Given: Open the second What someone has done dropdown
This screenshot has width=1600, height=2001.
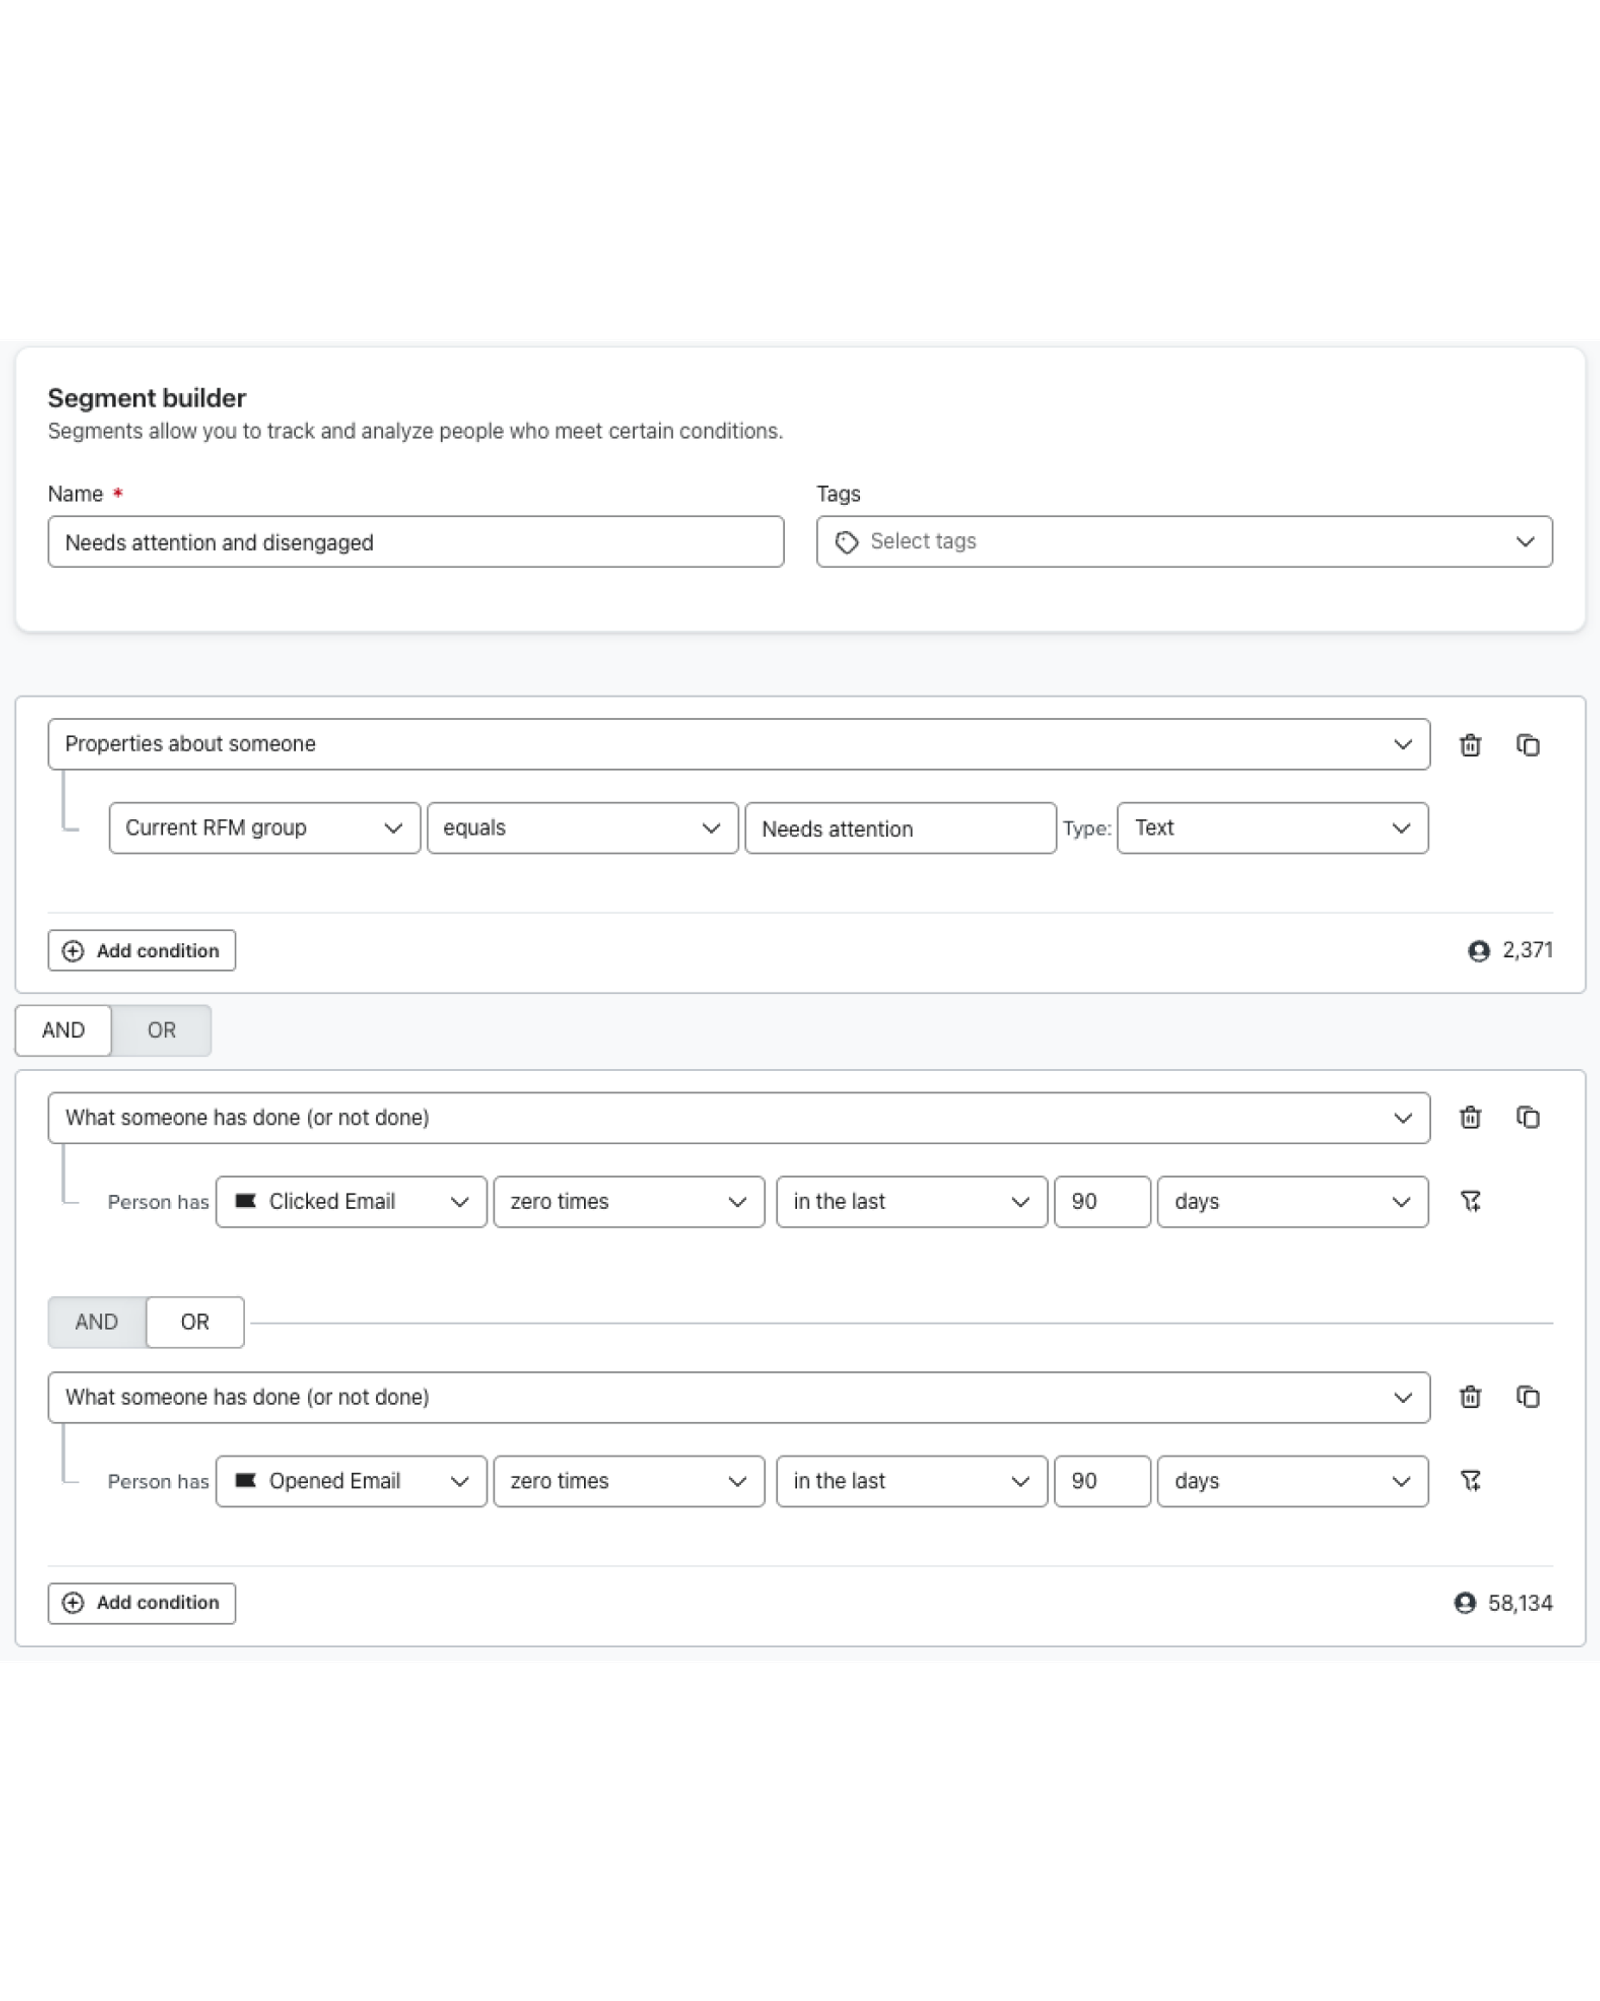Looking at the screenshot, I should pyautogui.click(x=739, y=1398).
